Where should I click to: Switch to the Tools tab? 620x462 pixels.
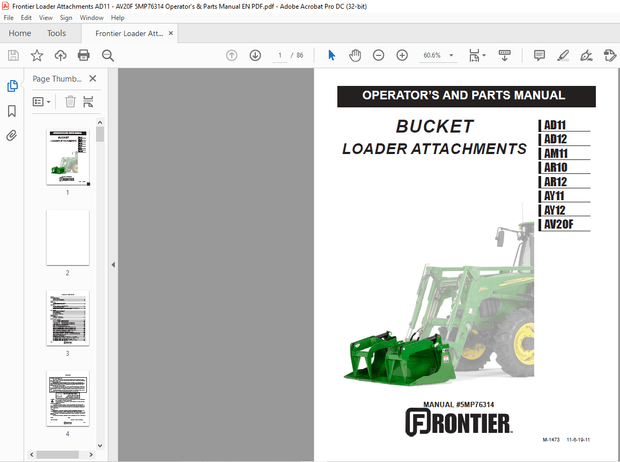coord(57,33)
